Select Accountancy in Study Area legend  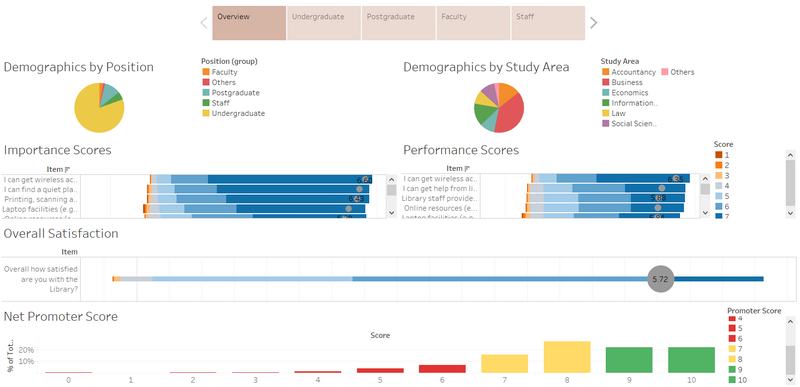[629, 72]
